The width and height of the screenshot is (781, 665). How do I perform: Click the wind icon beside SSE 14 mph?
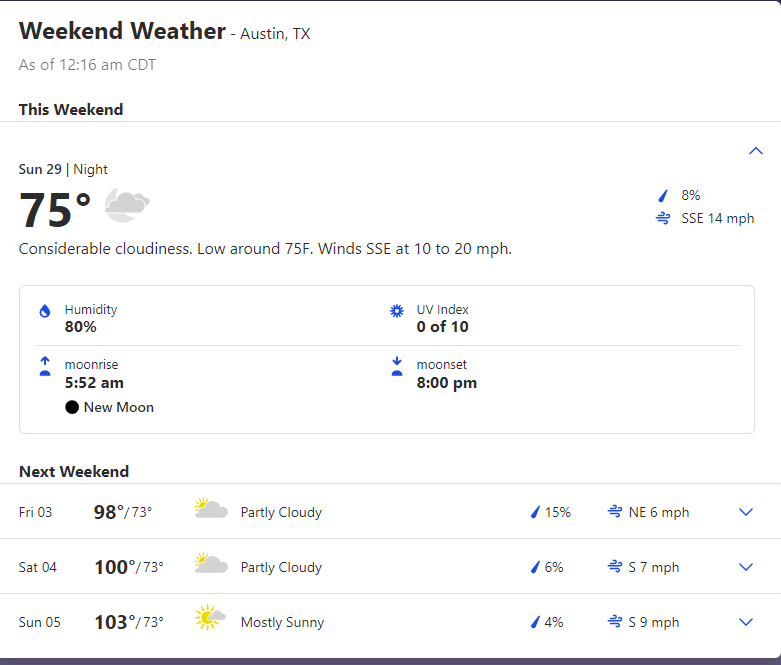pyautogui.click(x=662, y=218)
